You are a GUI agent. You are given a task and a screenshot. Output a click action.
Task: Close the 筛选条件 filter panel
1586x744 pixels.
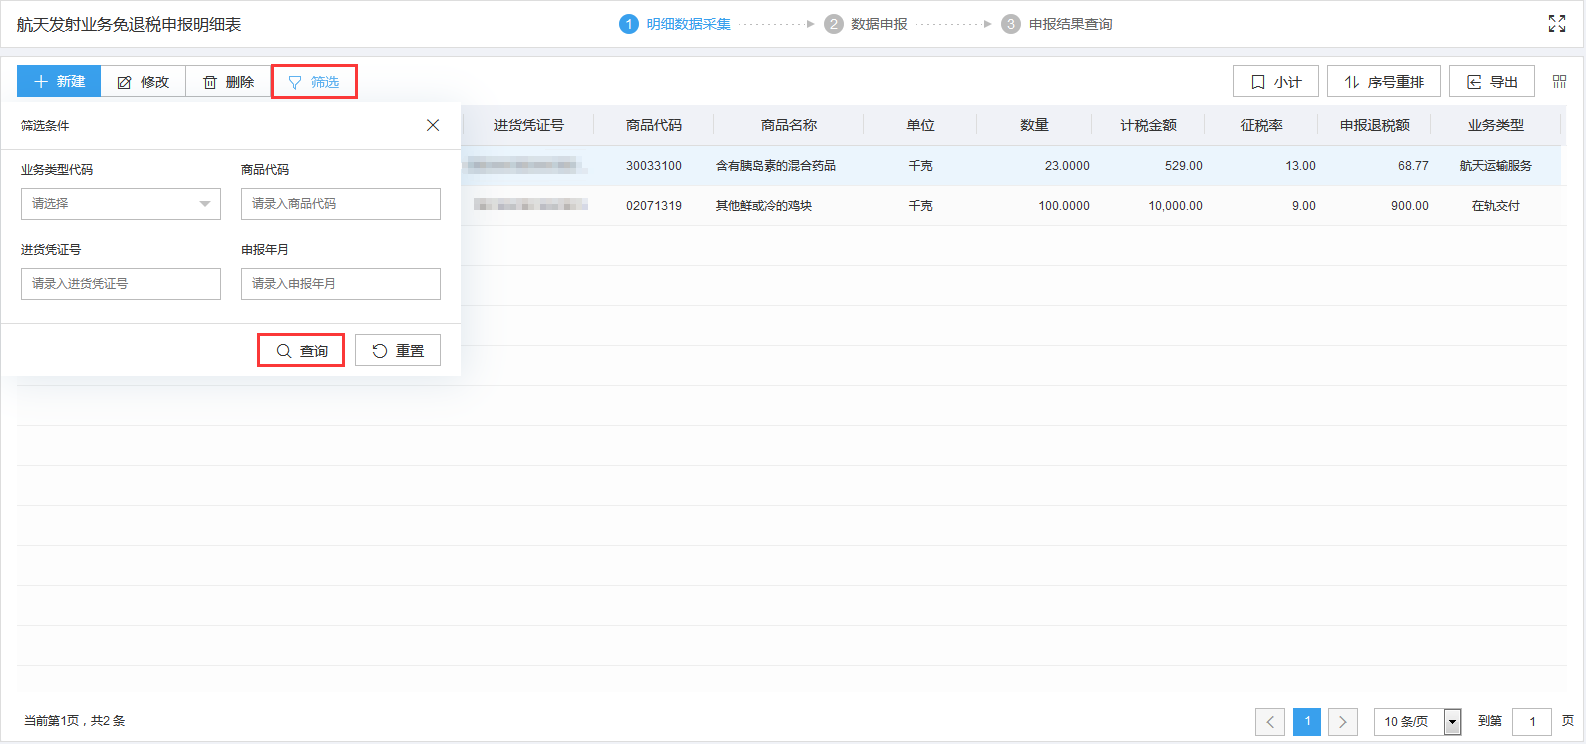click(x=433, y=125)
